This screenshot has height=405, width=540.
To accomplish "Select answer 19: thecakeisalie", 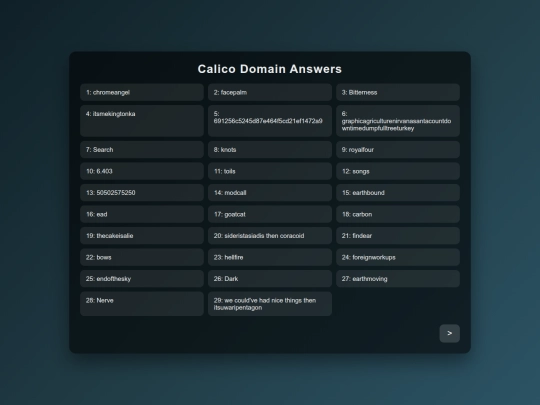I will click(x=142, y=236).
